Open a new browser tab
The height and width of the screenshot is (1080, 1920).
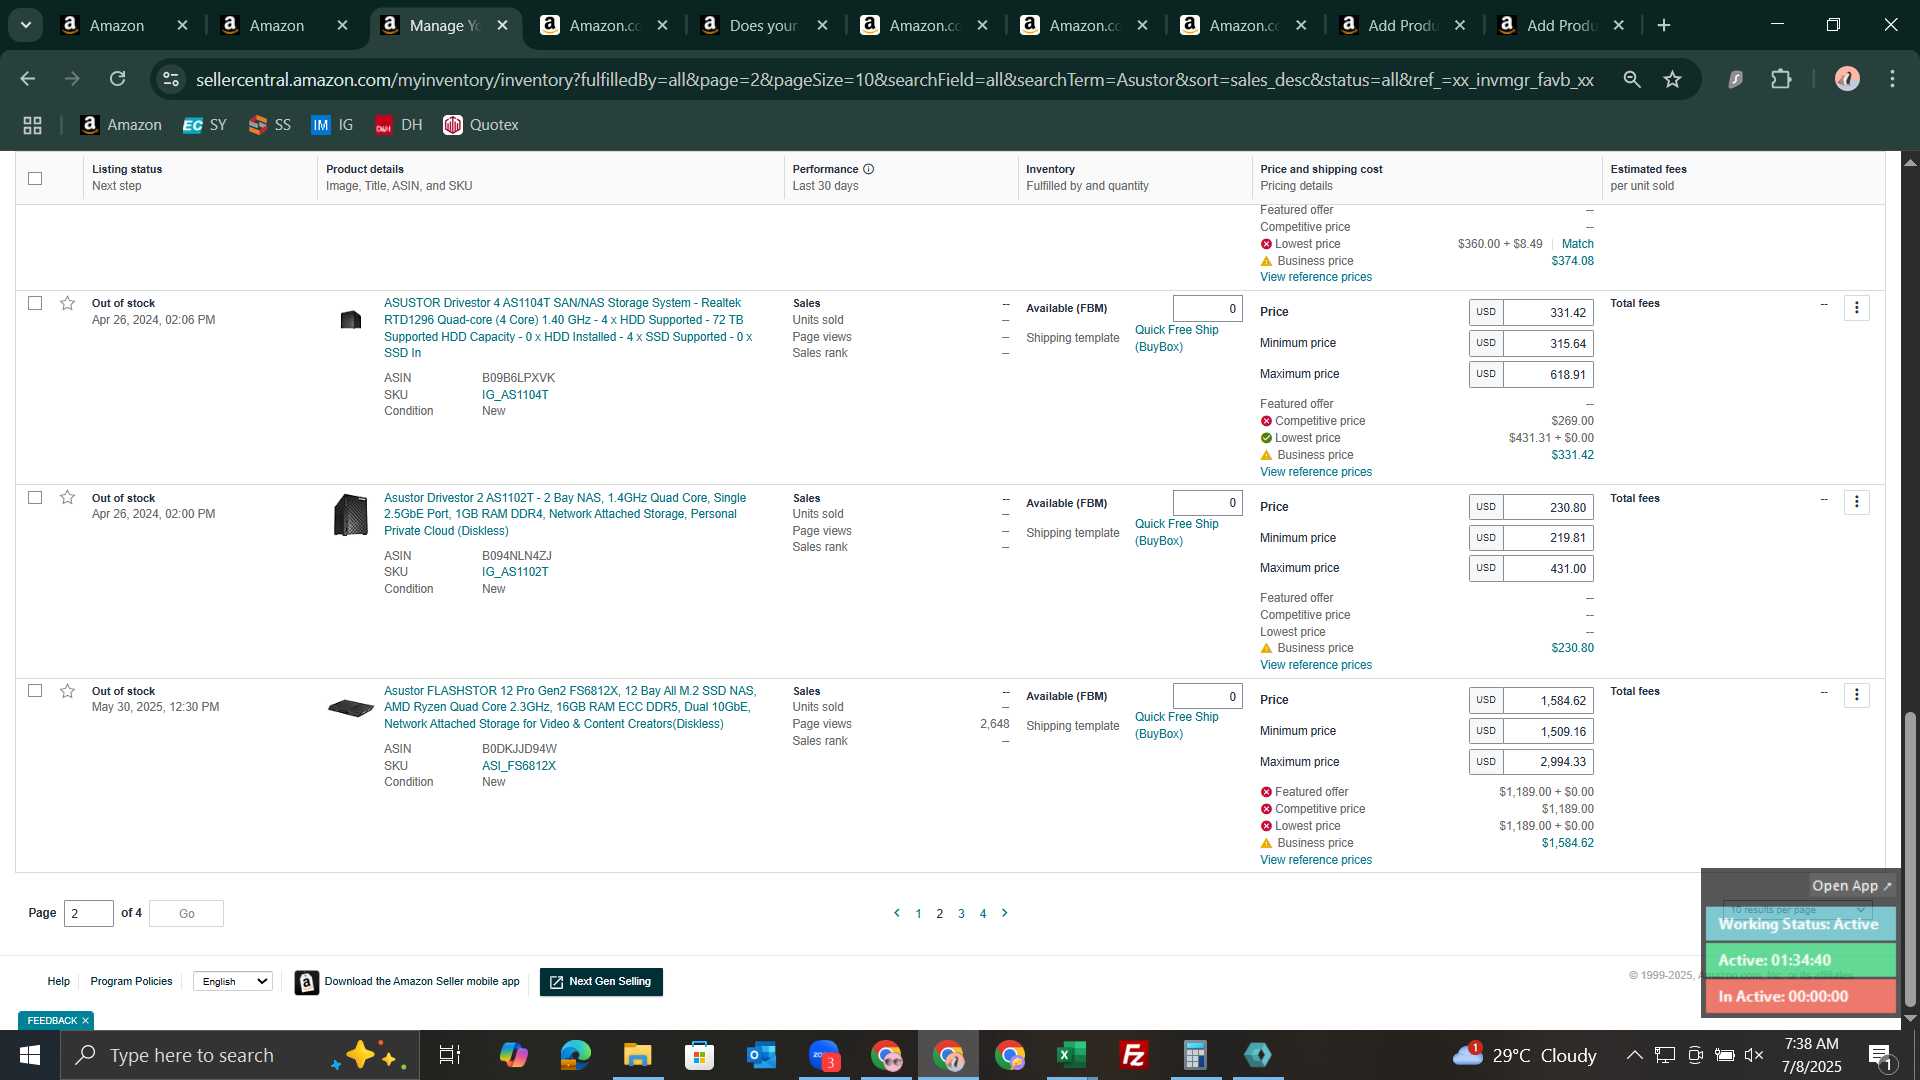click(1664, 25)
